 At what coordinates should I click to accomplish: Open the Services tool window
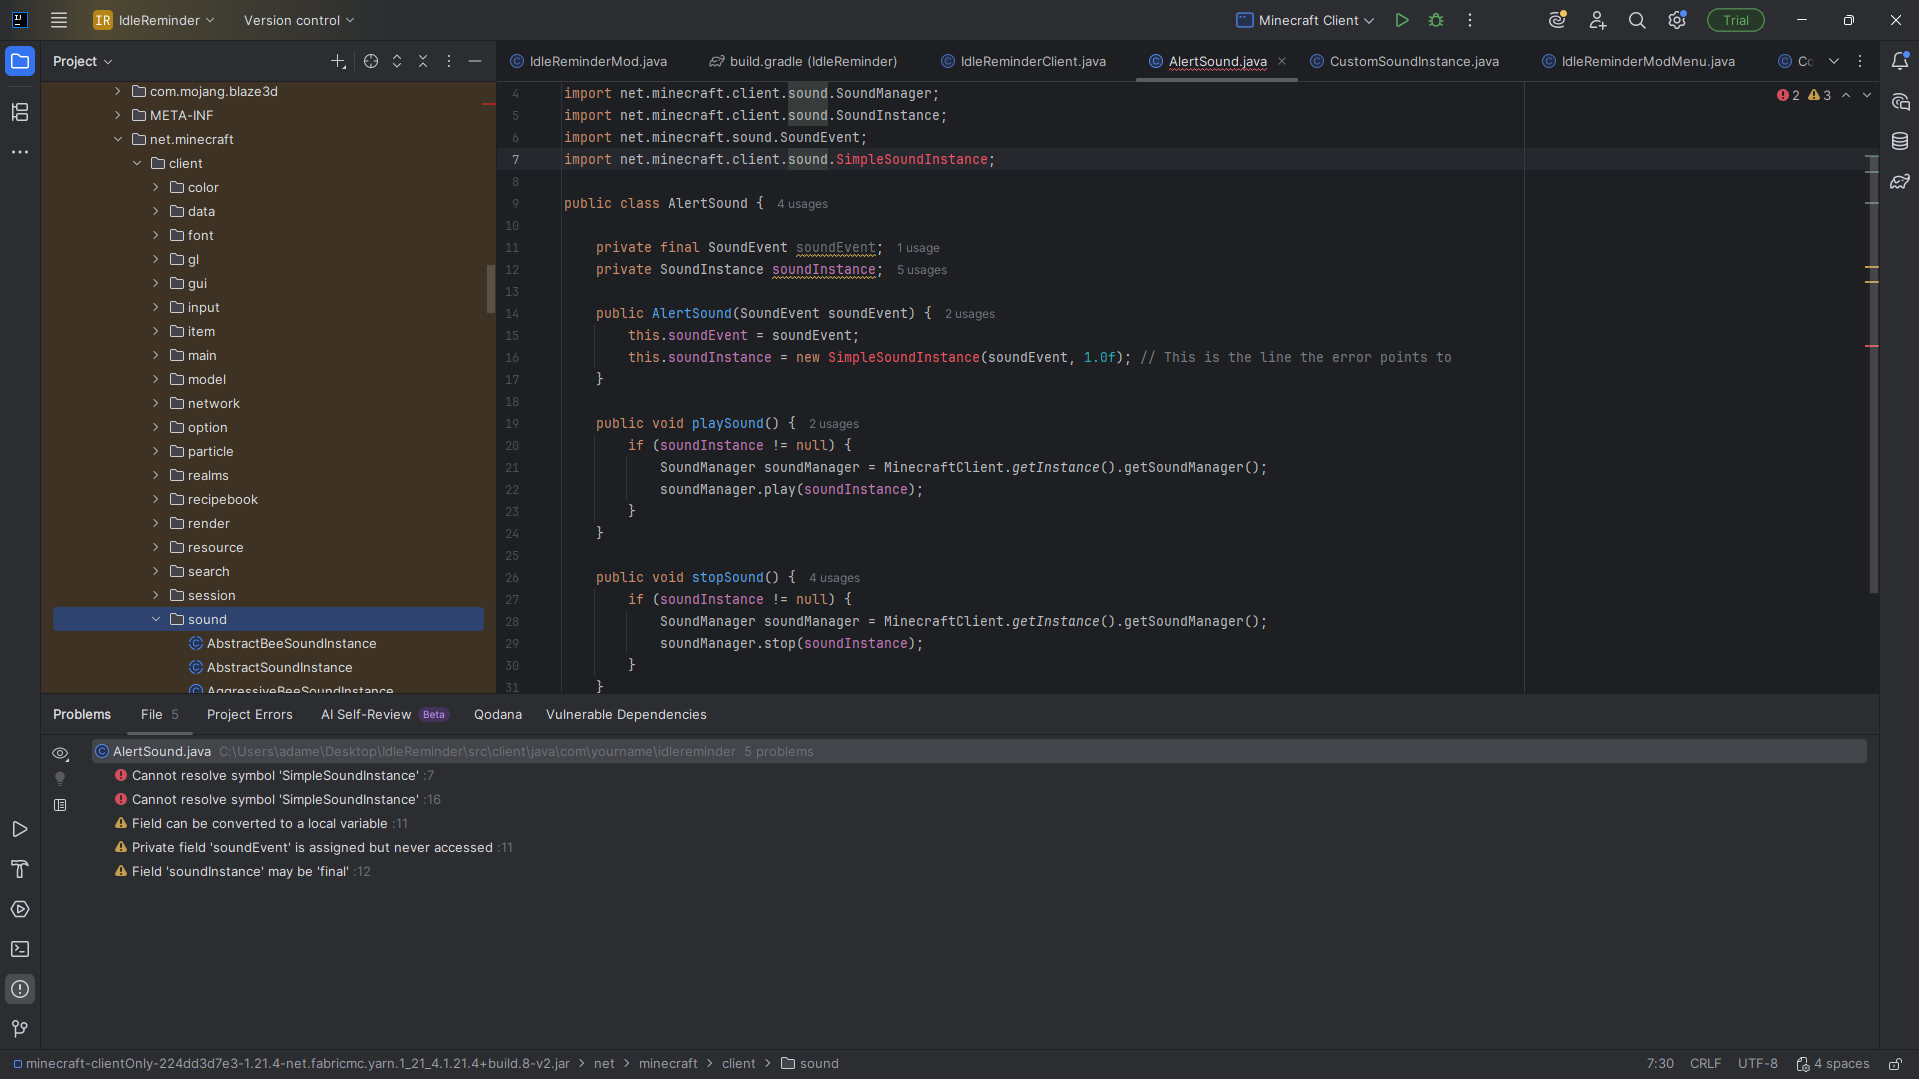(20, 909)
